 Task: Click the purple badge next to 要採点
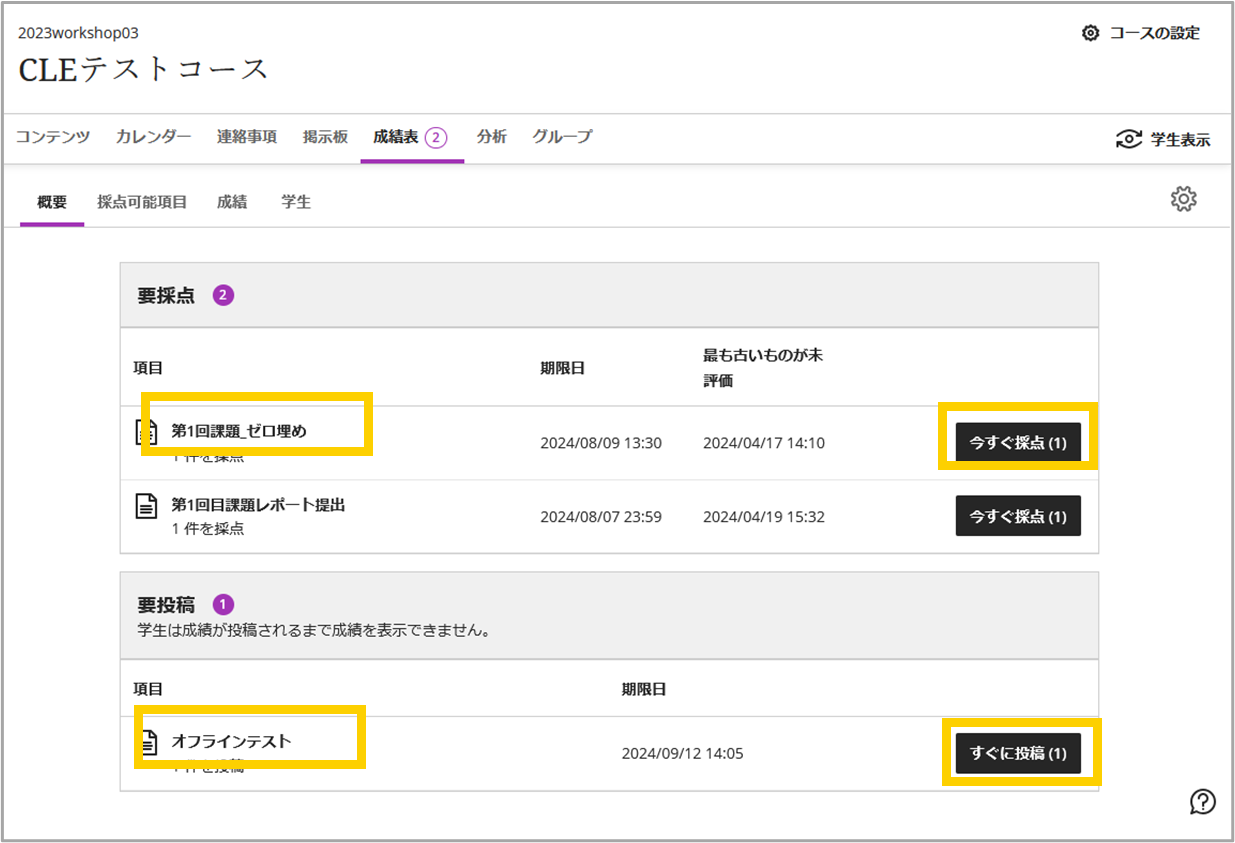(x=223, y=295)
